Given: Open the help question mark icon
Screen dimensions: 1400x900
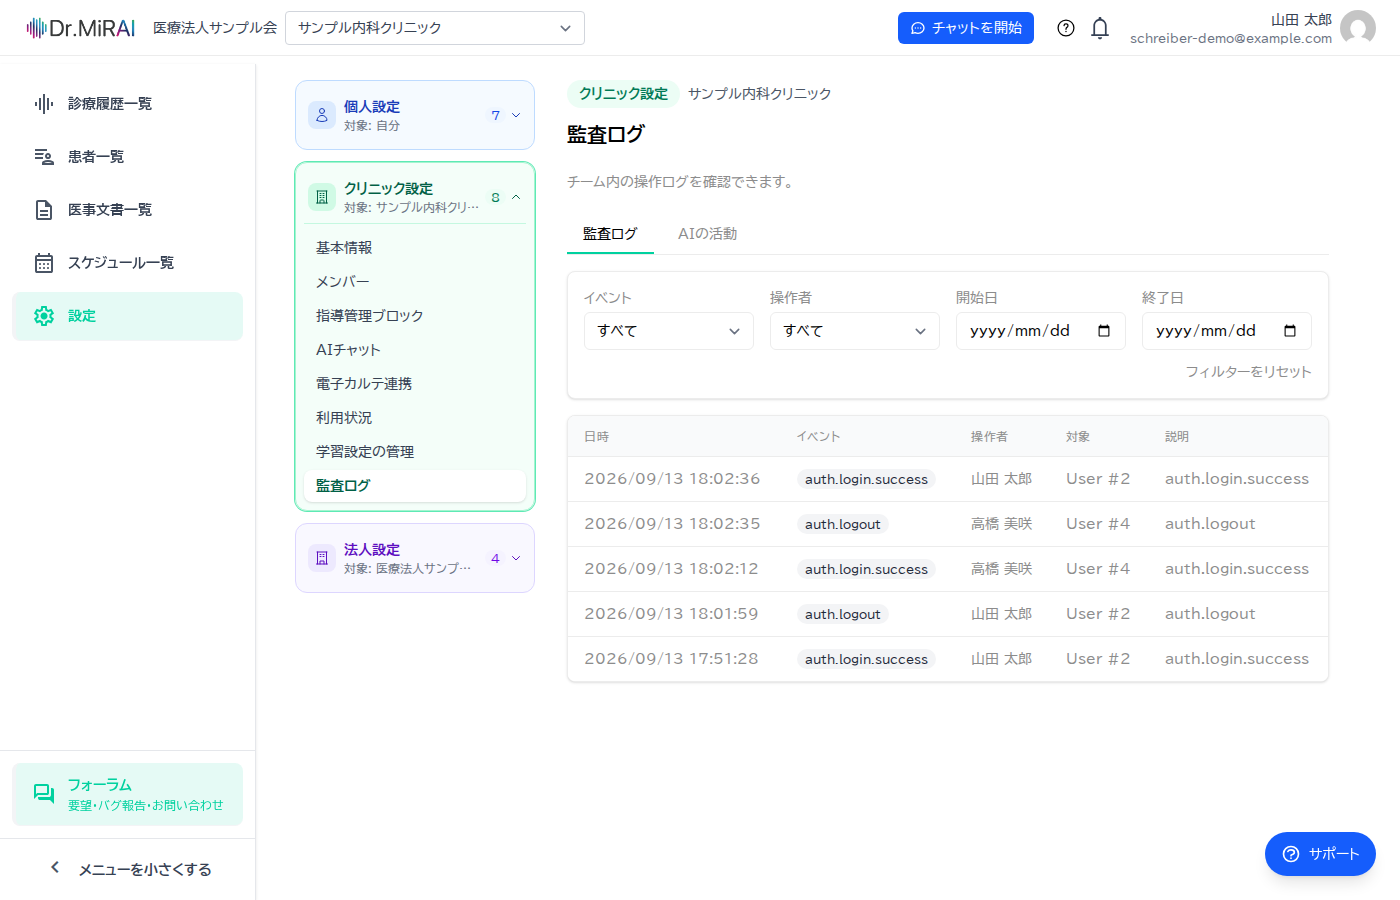Looking at the screenshot, I should coord(1066,28).
